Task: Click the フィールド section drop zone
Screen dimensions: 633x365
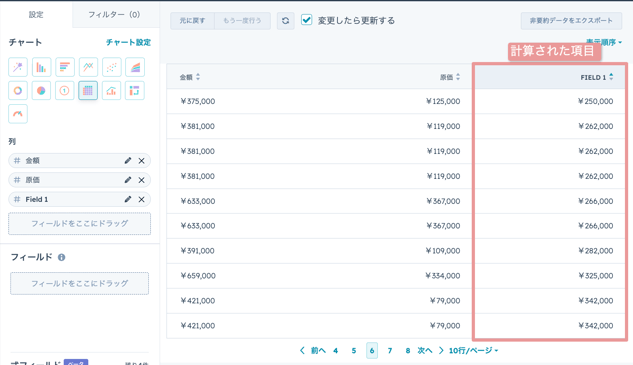Action: (x=80, y=283)
